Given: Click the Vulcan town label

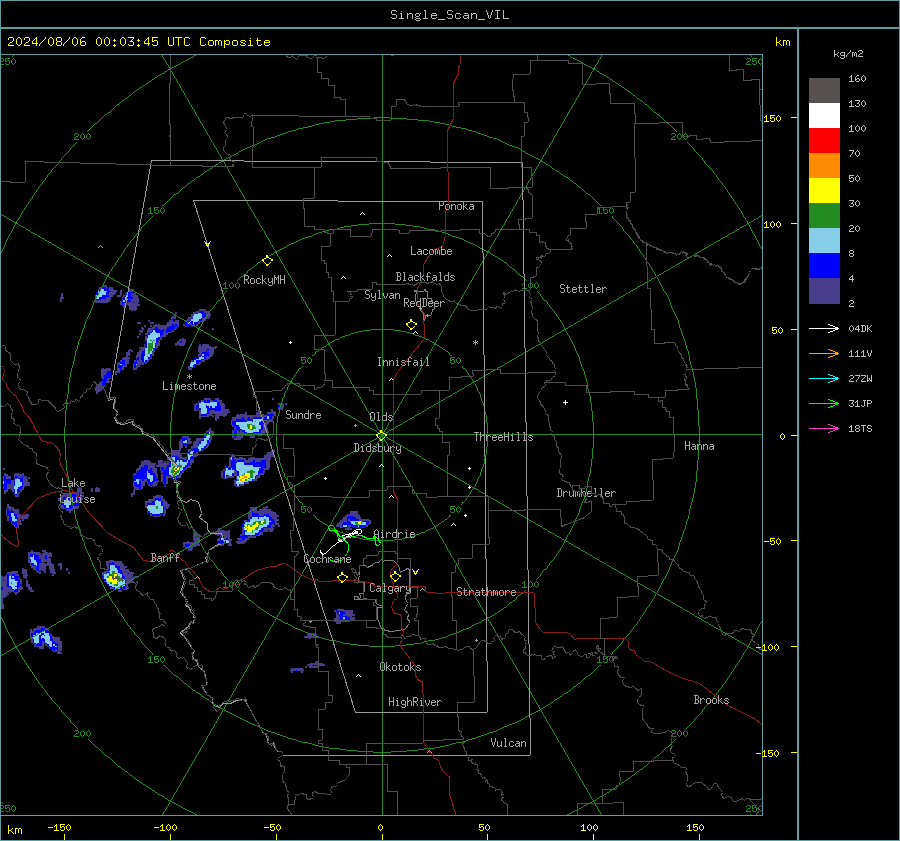Looking at the screenshot, I should 508,743.
